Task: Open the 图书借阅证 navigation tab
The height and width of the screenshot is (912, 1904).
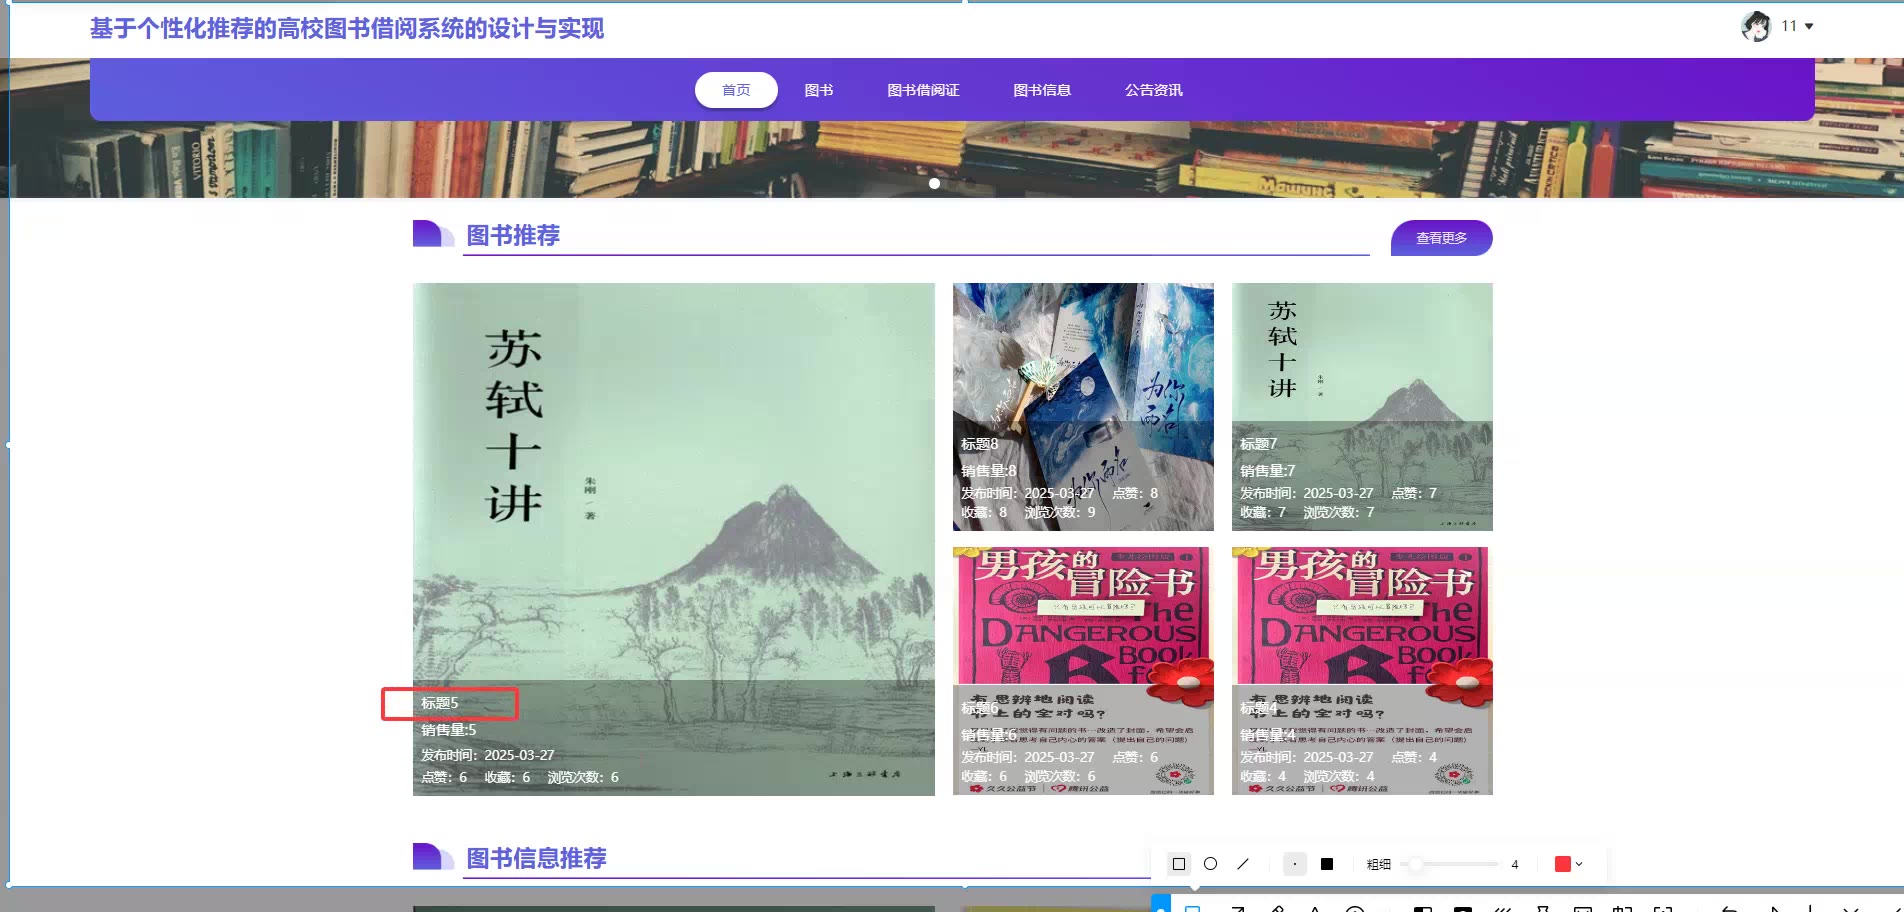Action: click(923, 90)
